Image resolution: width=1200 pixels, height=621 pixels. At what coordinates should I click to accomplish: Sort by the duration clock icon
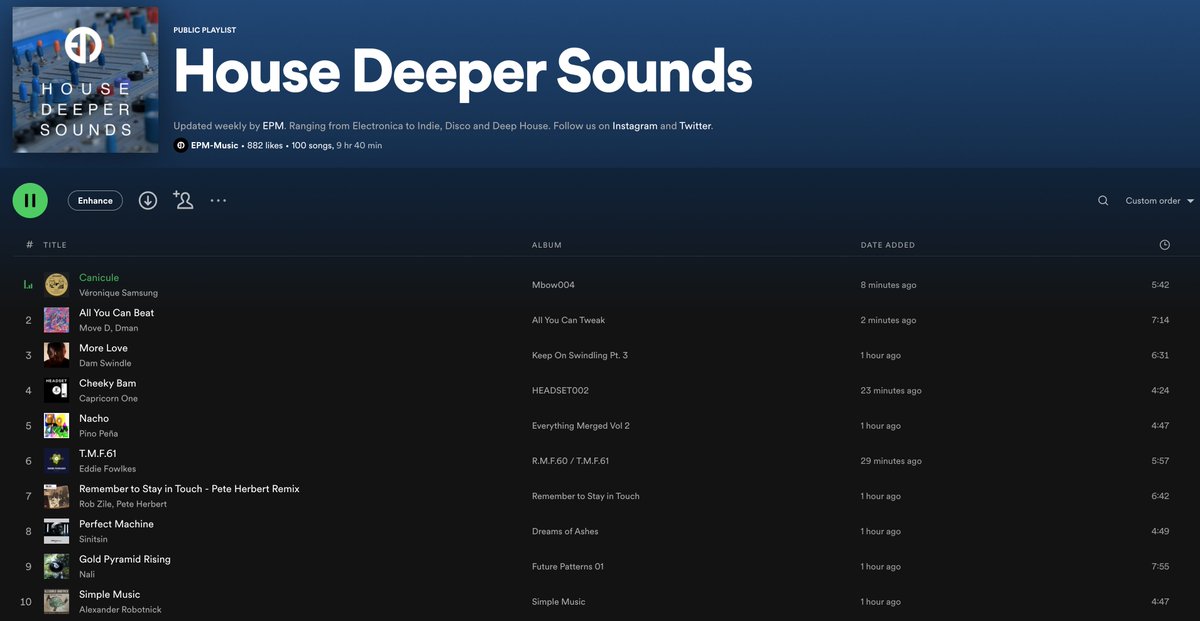click(x=1164, y=245)
